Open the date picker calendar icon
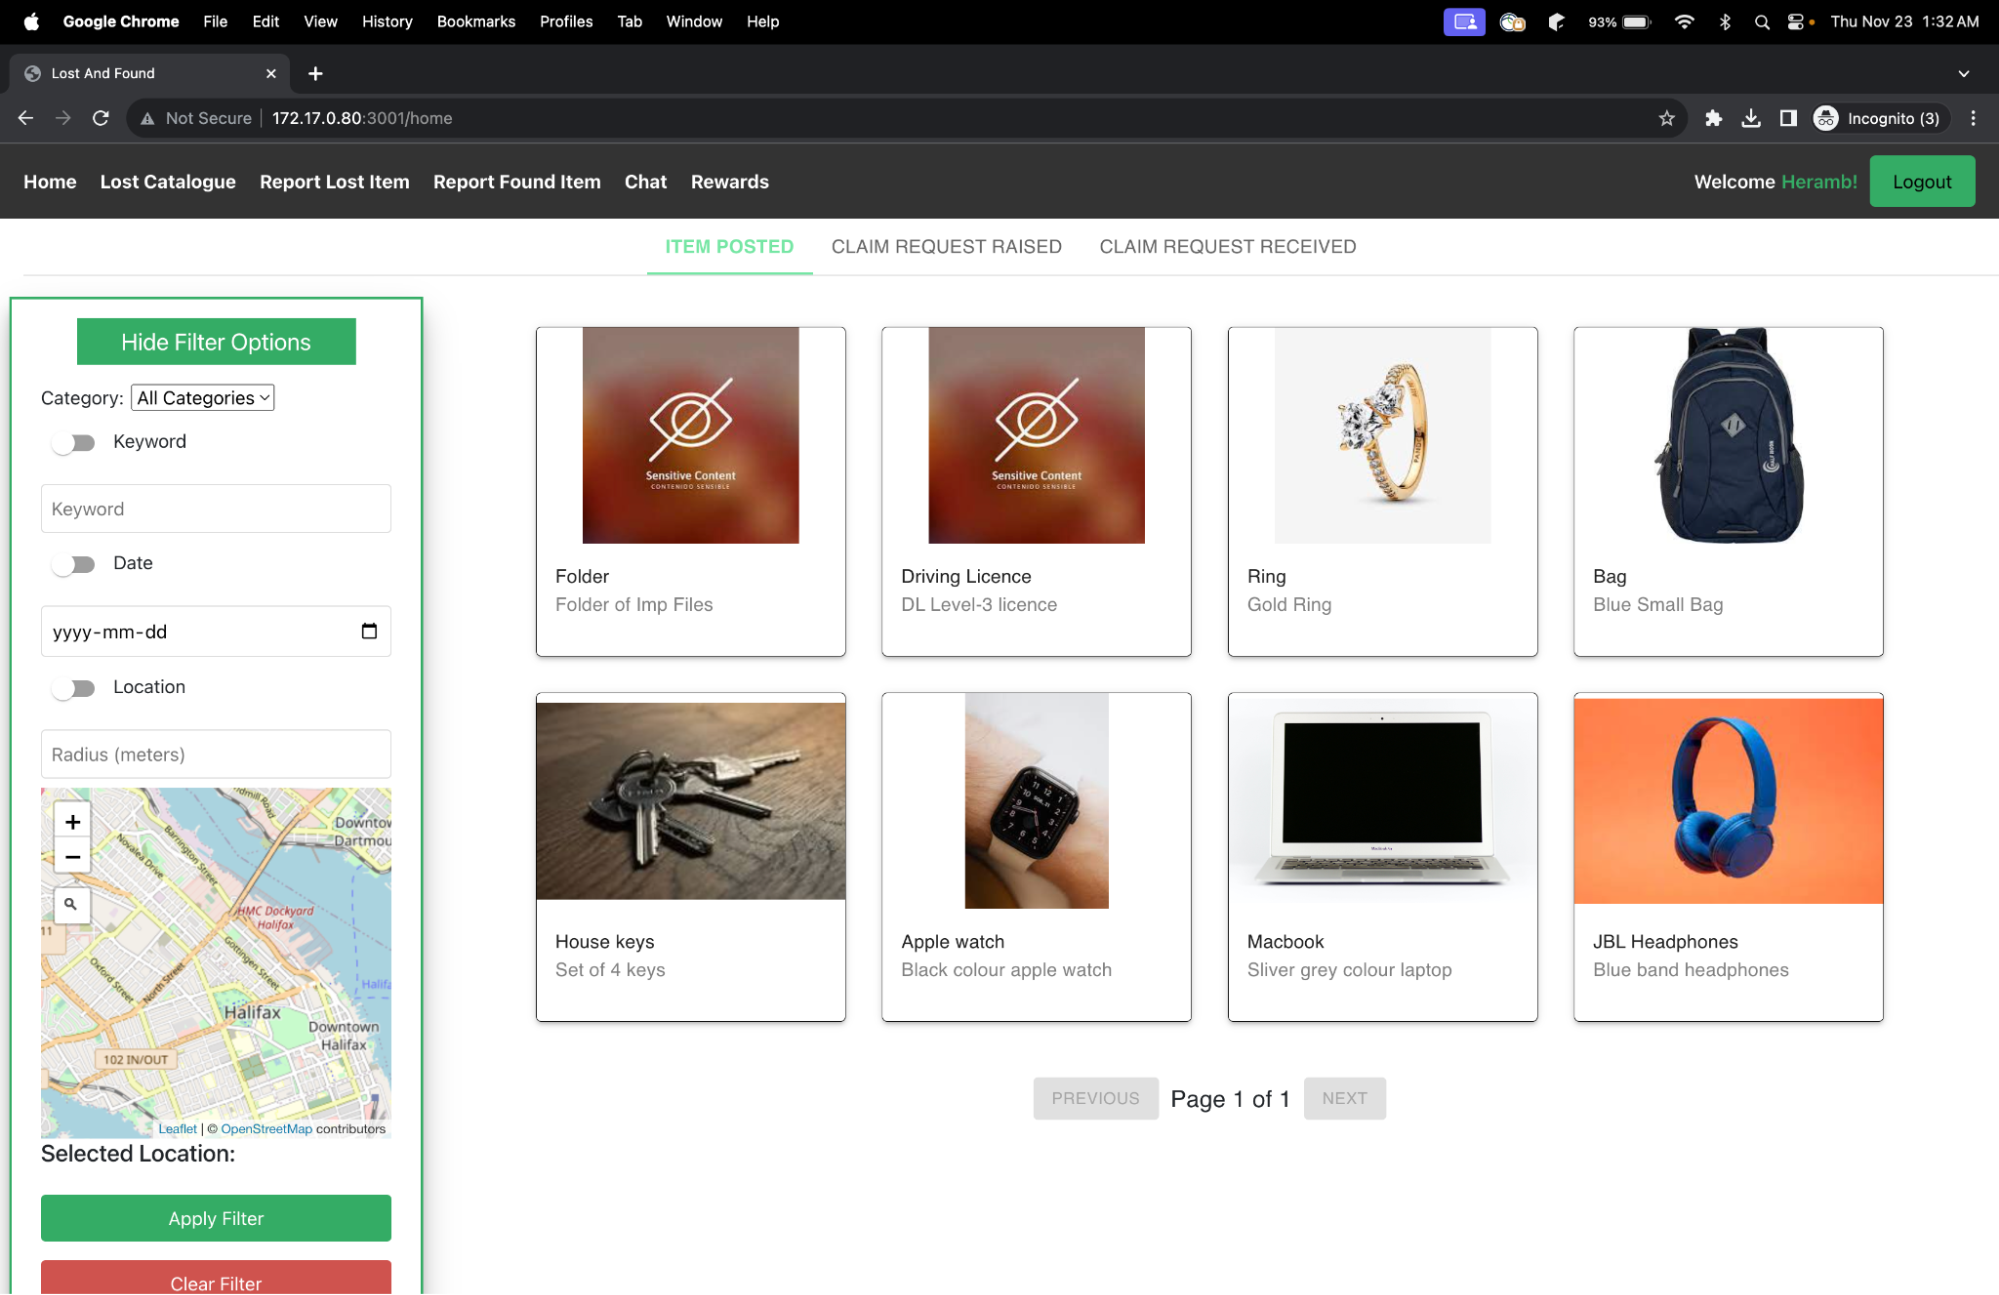The height and width of the screenshot is (1295, 1999). point(369,631)
